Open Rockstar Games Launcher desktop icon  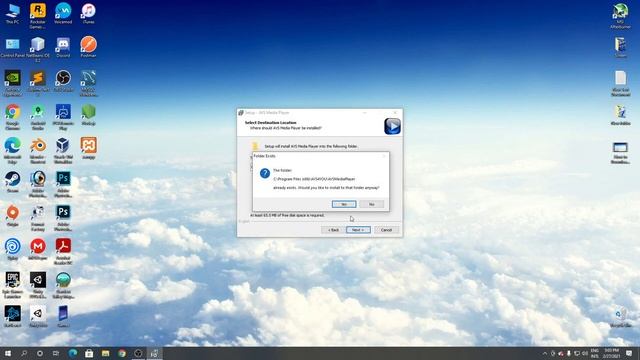point(38,16)
